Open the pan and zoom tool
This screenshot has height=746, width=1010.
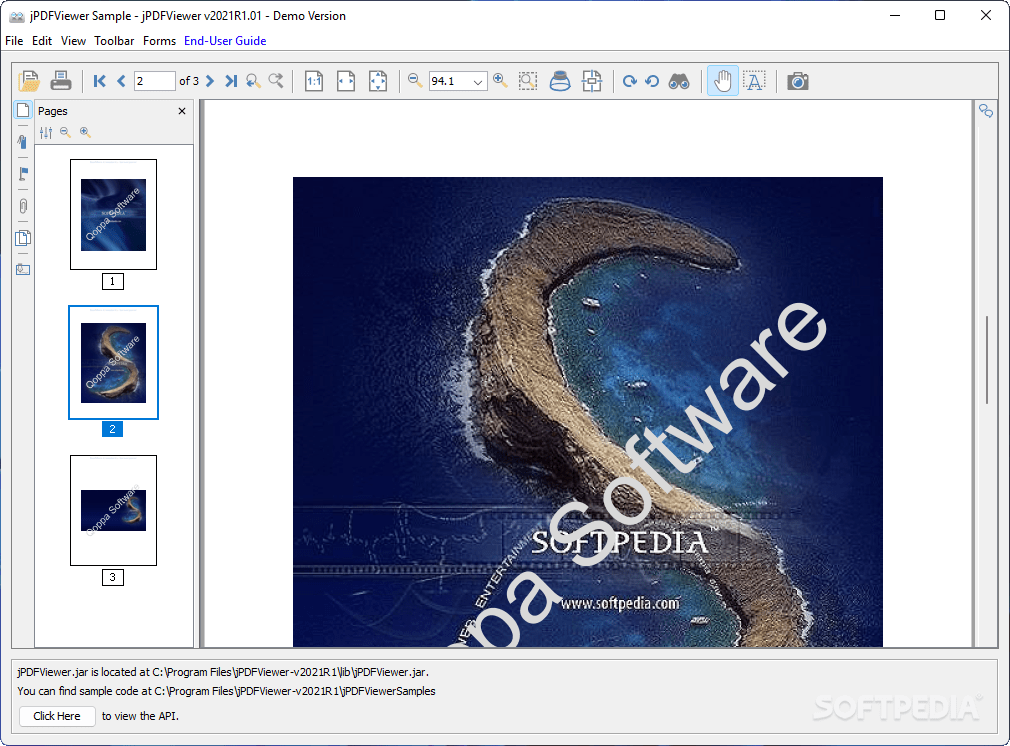(591, 81)
